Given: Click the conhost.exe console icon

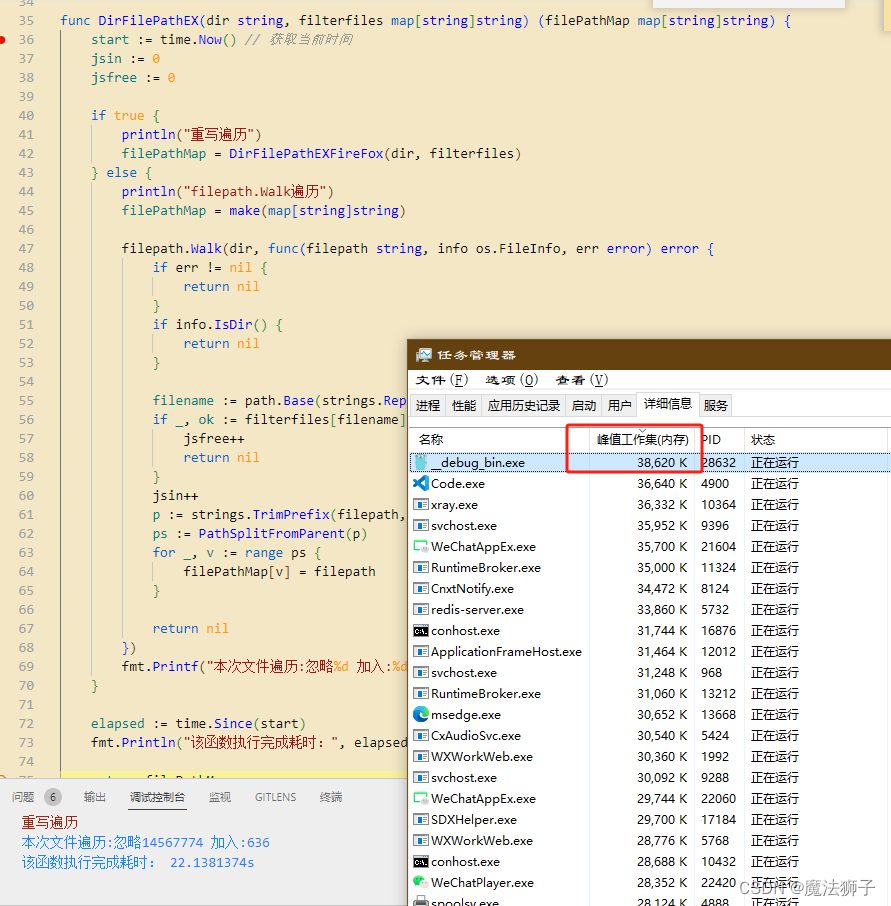Looking at the screenshot, I should (421, 630).
